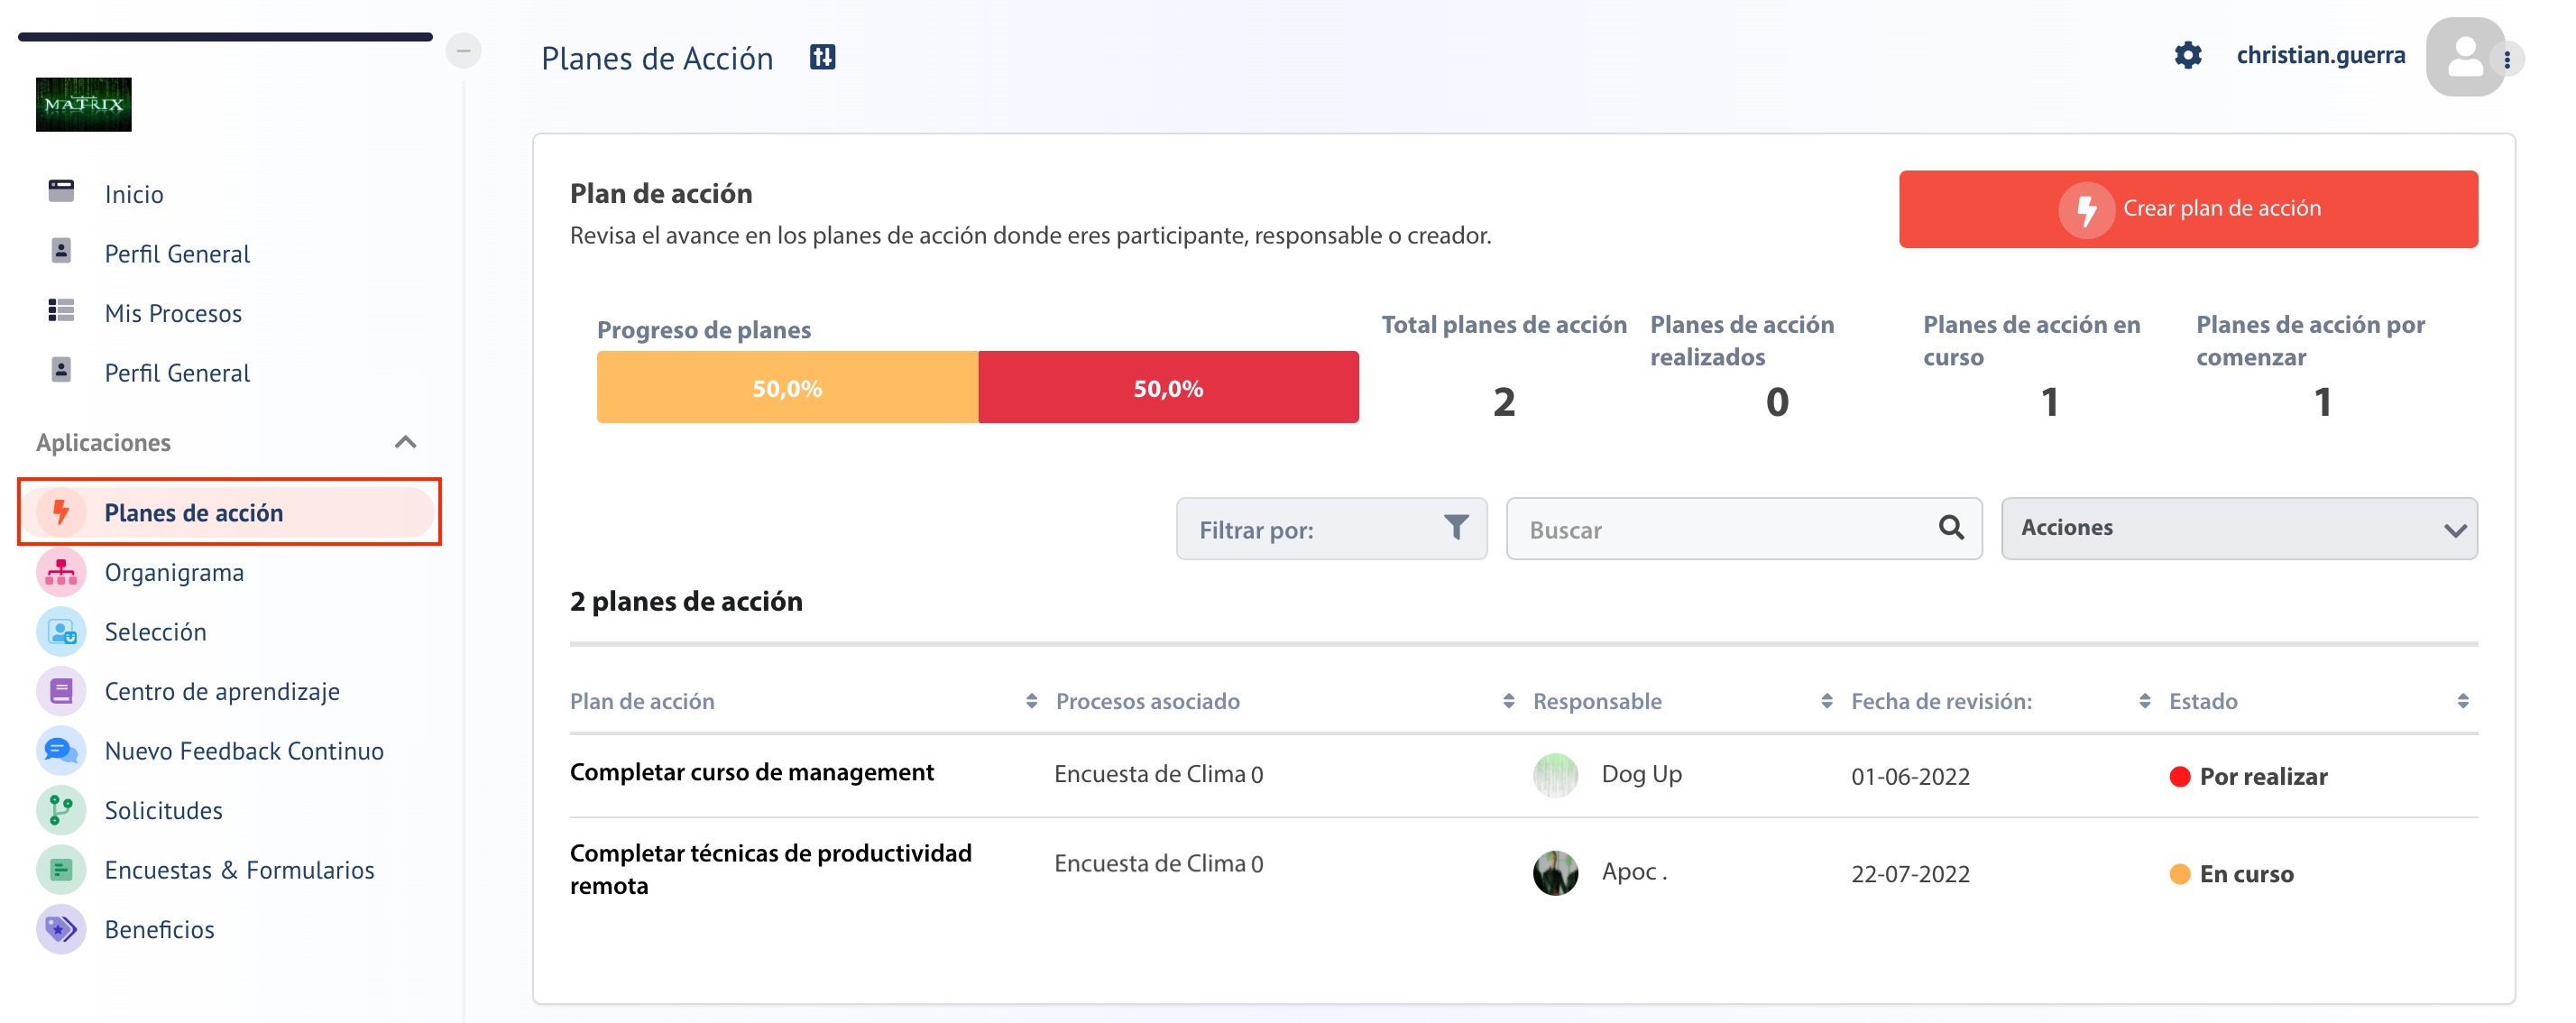Click the Organigrama hierarchy icon
Image resolution: width=2576 pixels, height=1023 pixels.
pyautogui.click(x=61, y=572)
